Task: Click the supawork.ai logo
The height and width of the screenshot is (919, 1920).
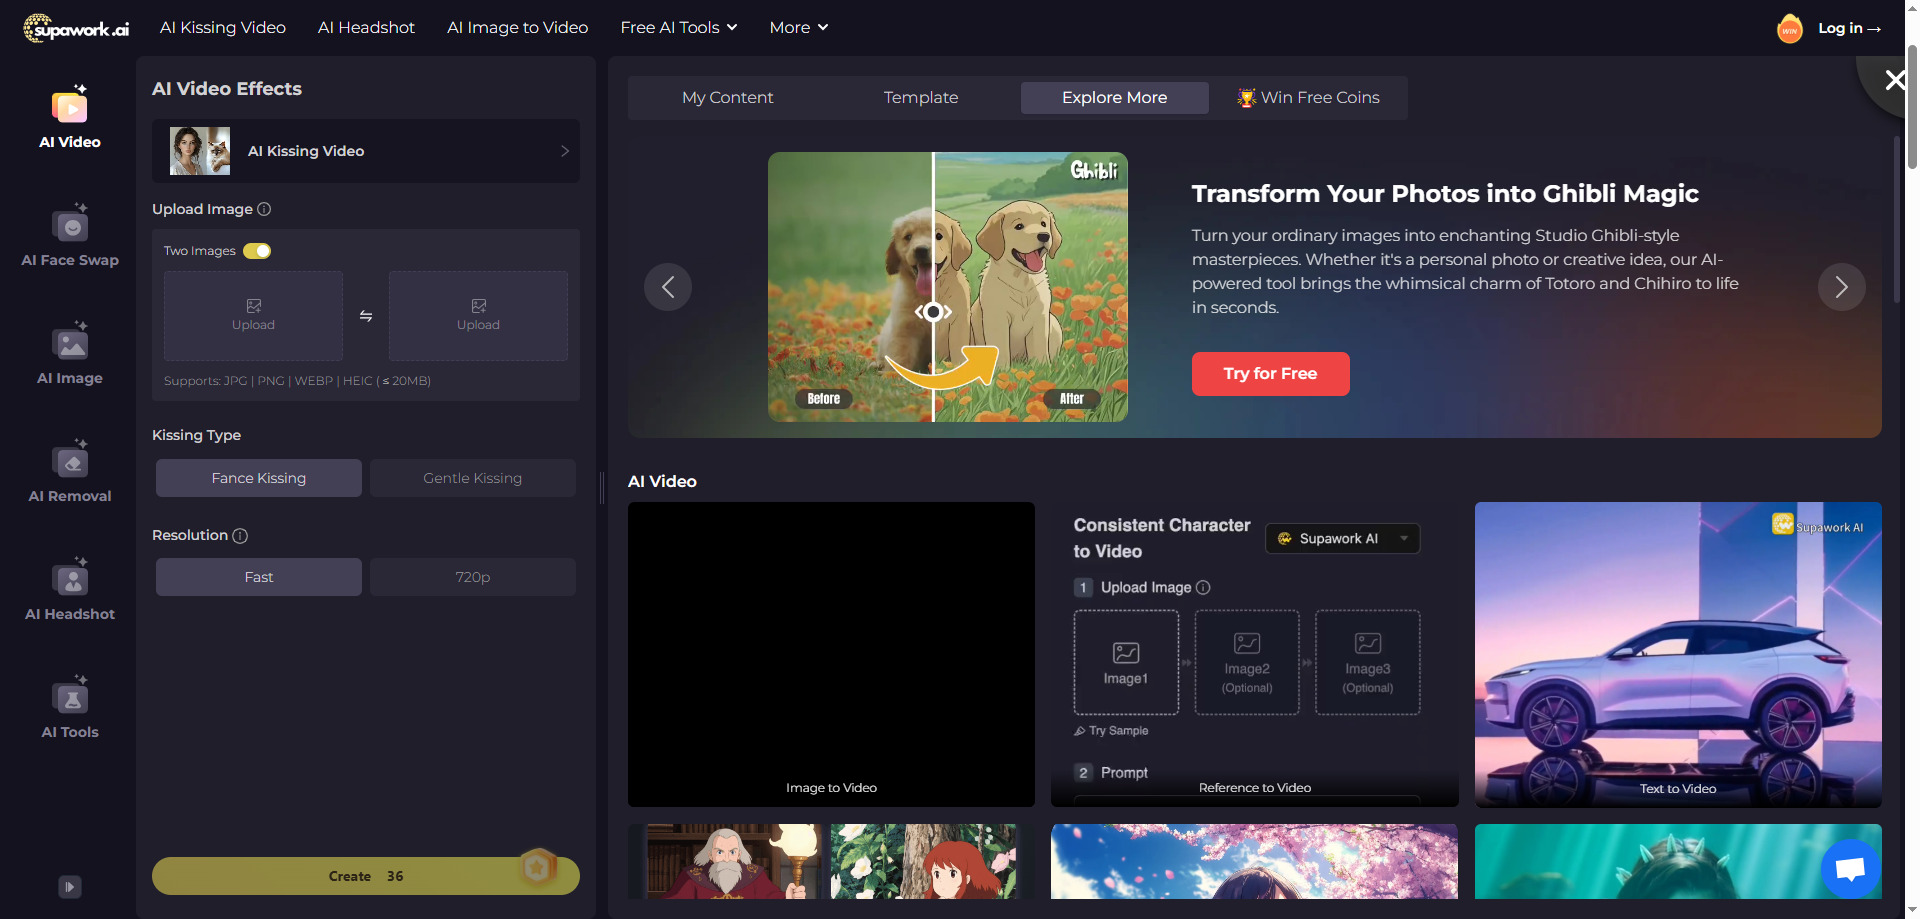Action: 76,28
